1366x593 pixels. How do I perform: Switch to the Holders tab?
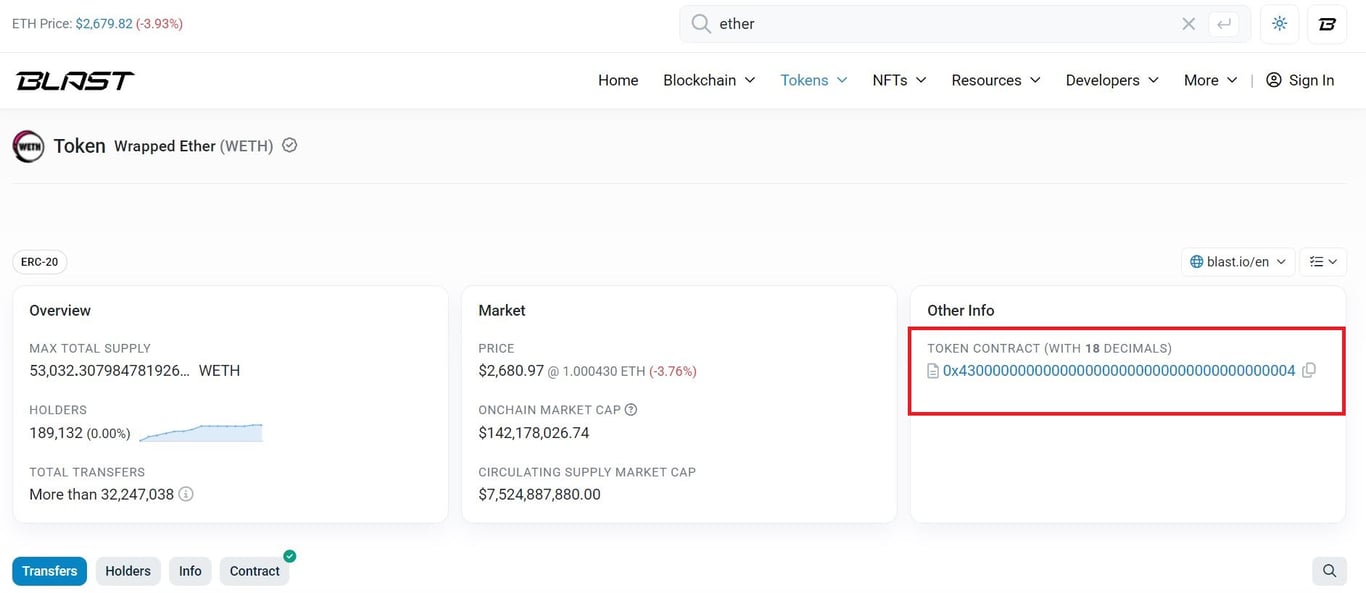(127, 570)
